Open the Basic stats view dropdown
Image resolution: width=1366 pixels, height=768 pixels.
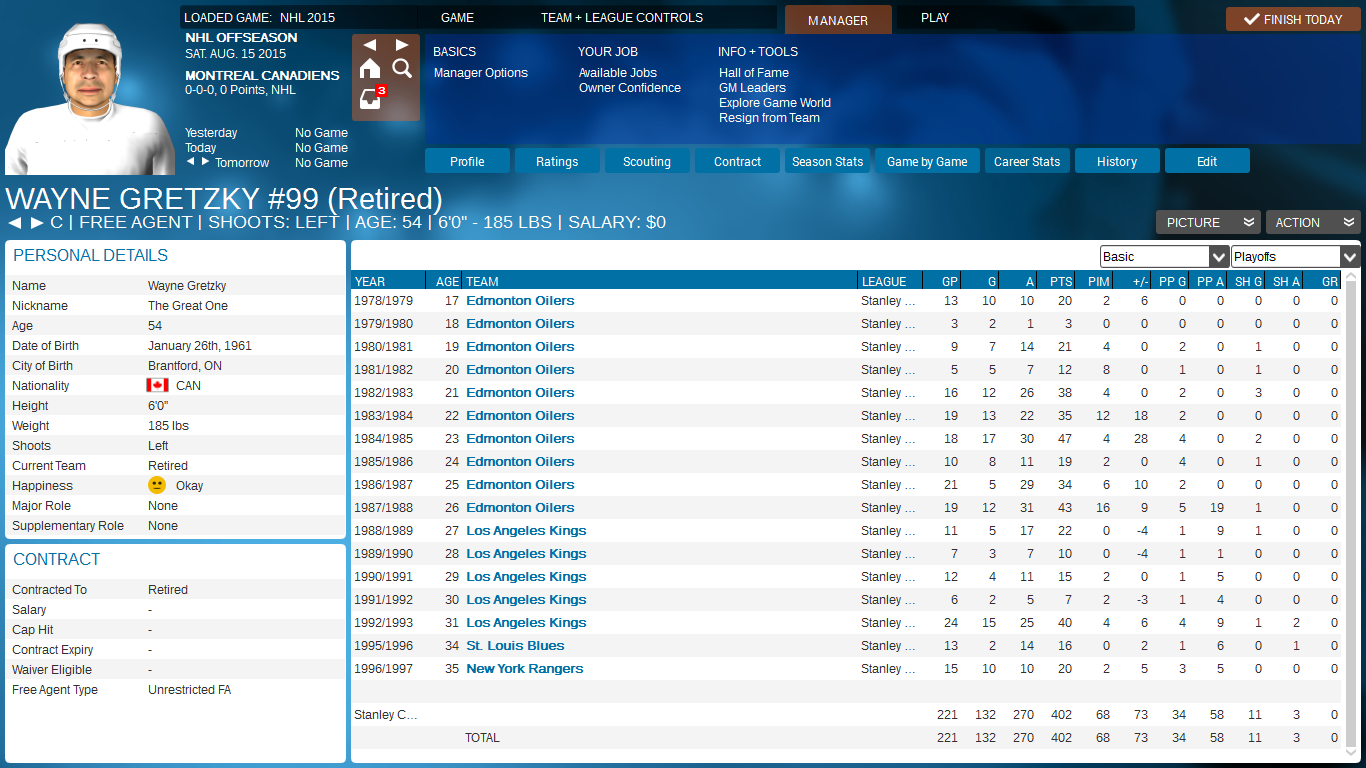(1164, 256)
